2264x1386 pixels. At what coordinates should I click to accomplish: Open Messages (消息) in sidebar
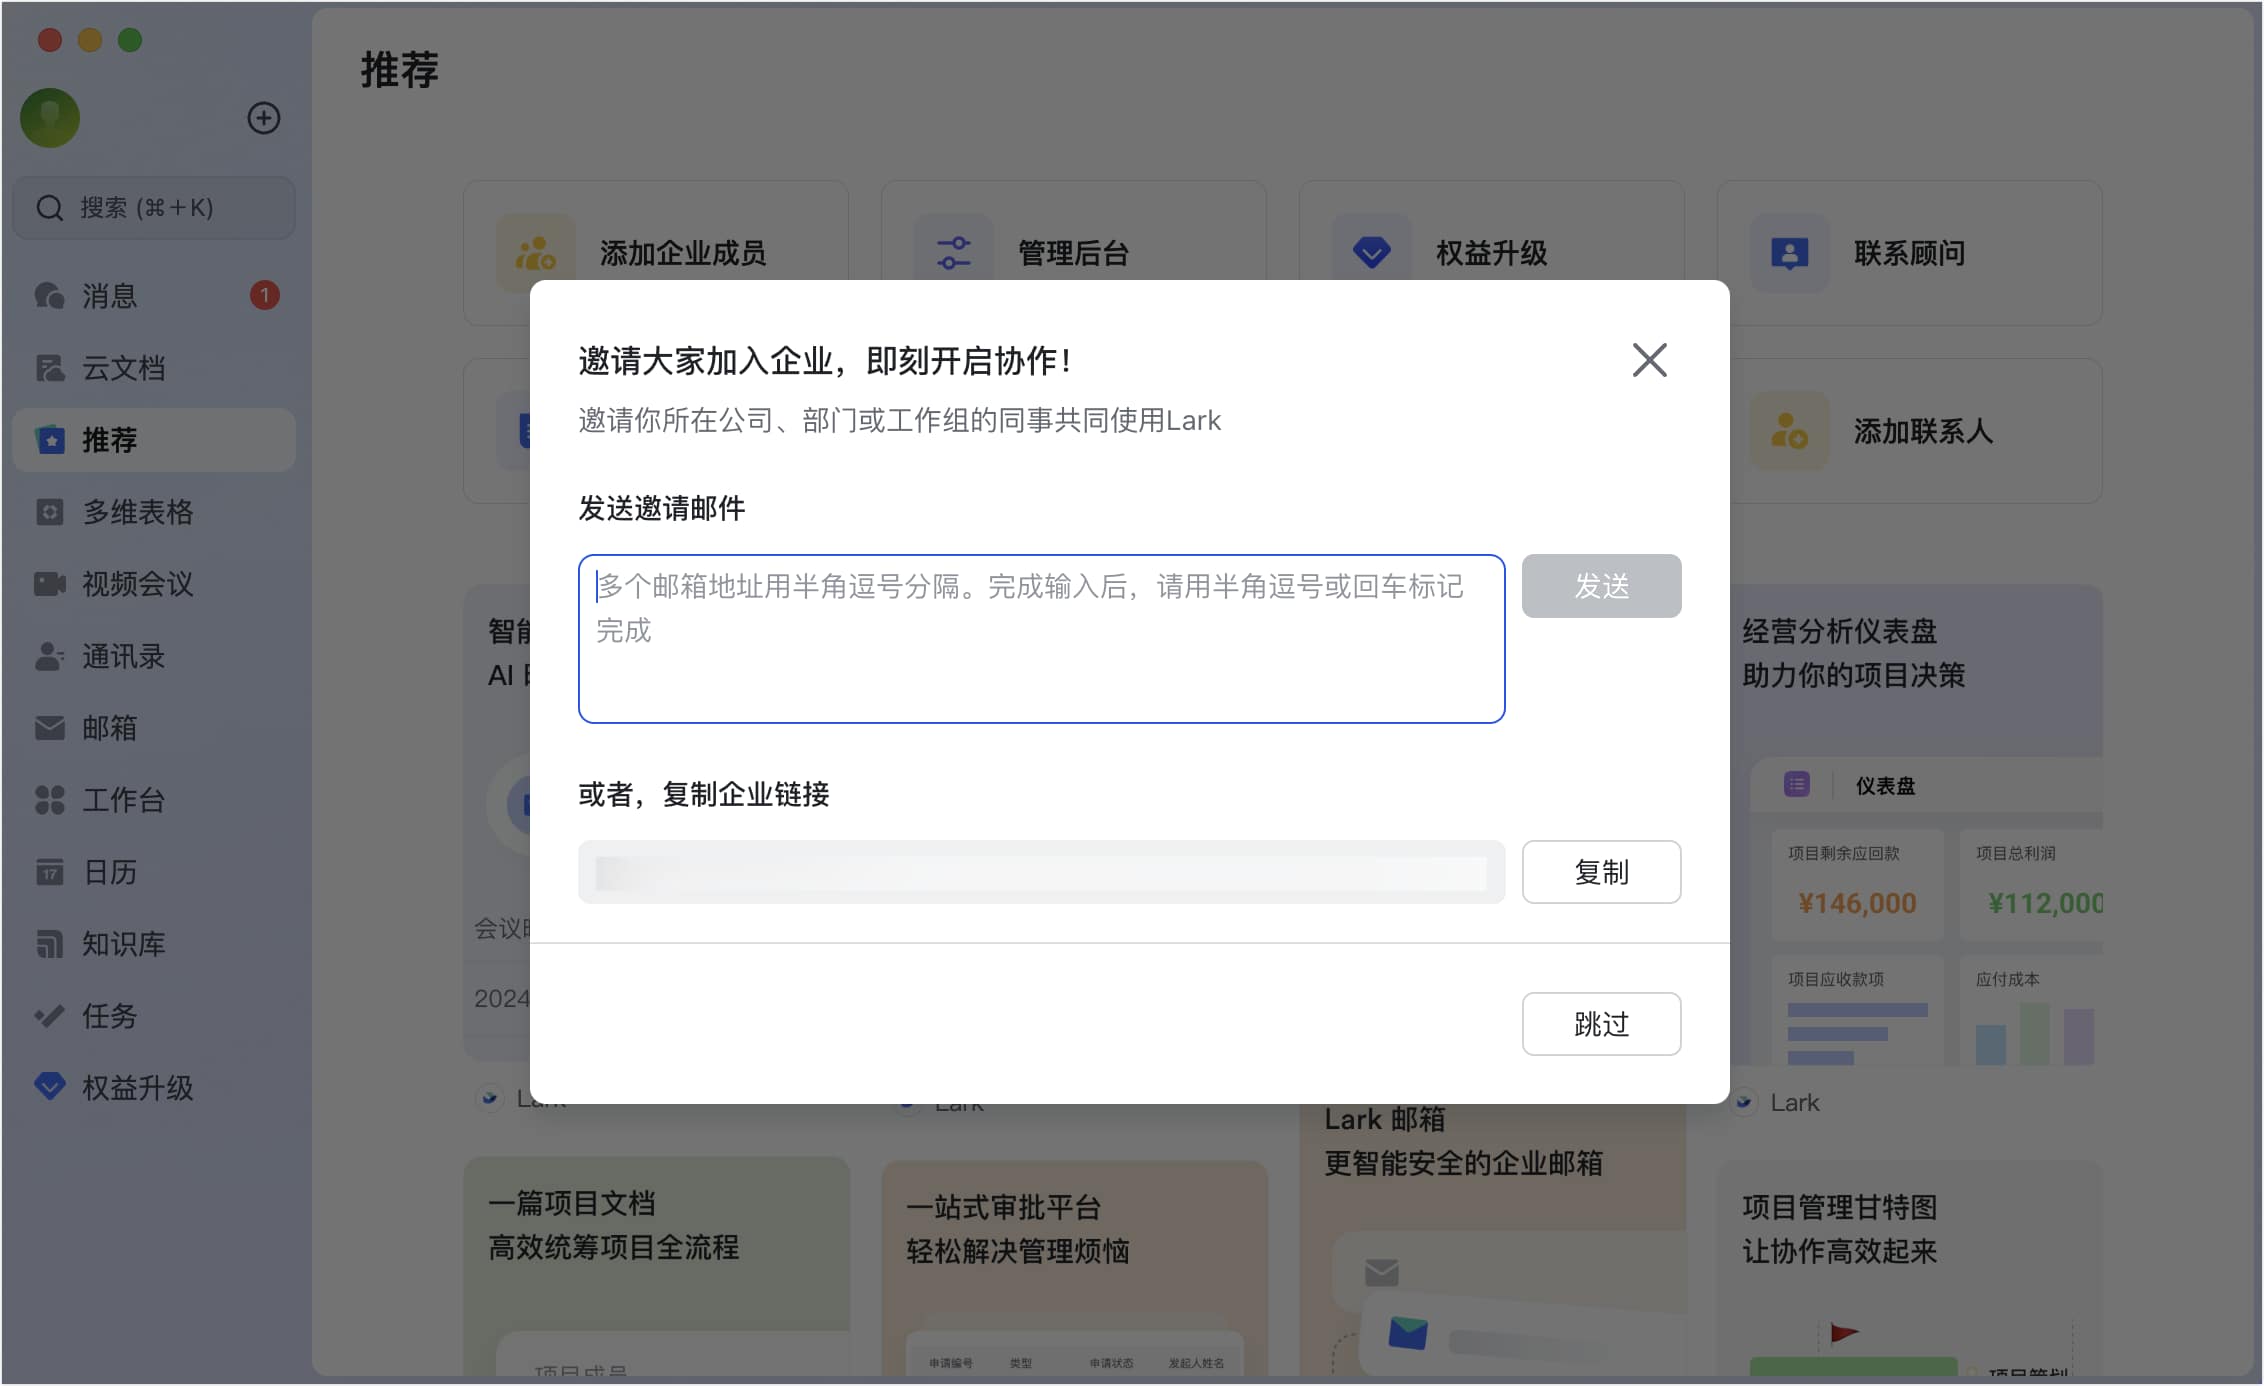click(x=110, y=296)
